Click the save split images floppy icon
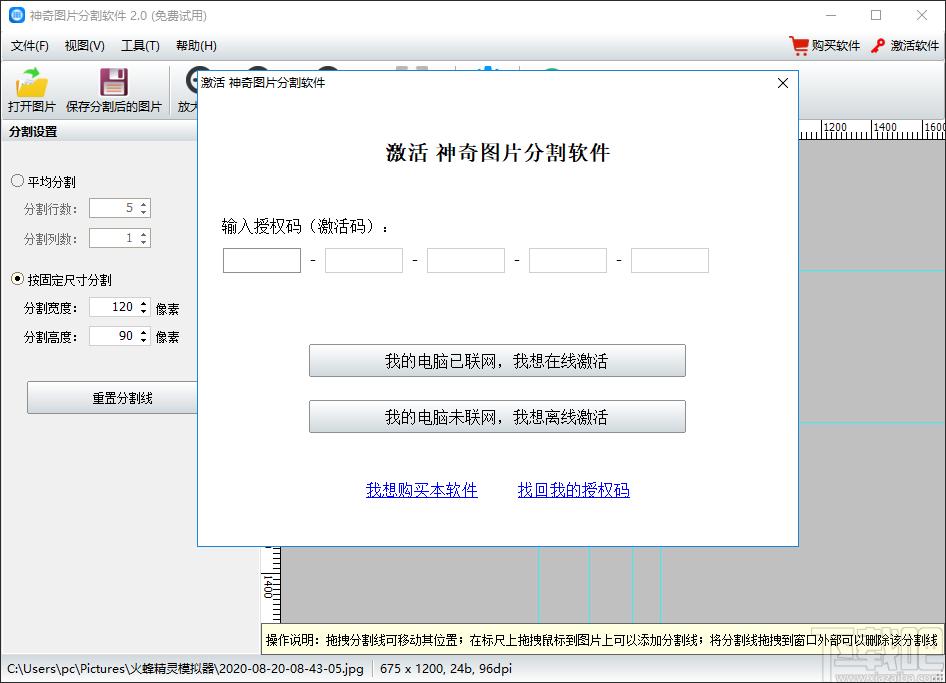The height and width of the screenshot is (683, 946). 113,82
